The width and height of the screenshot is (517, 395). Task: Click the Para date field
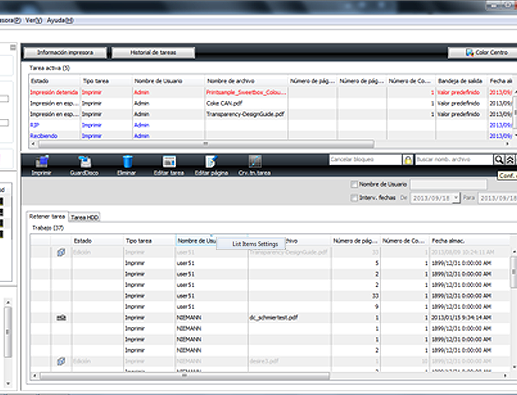(497, 198)
